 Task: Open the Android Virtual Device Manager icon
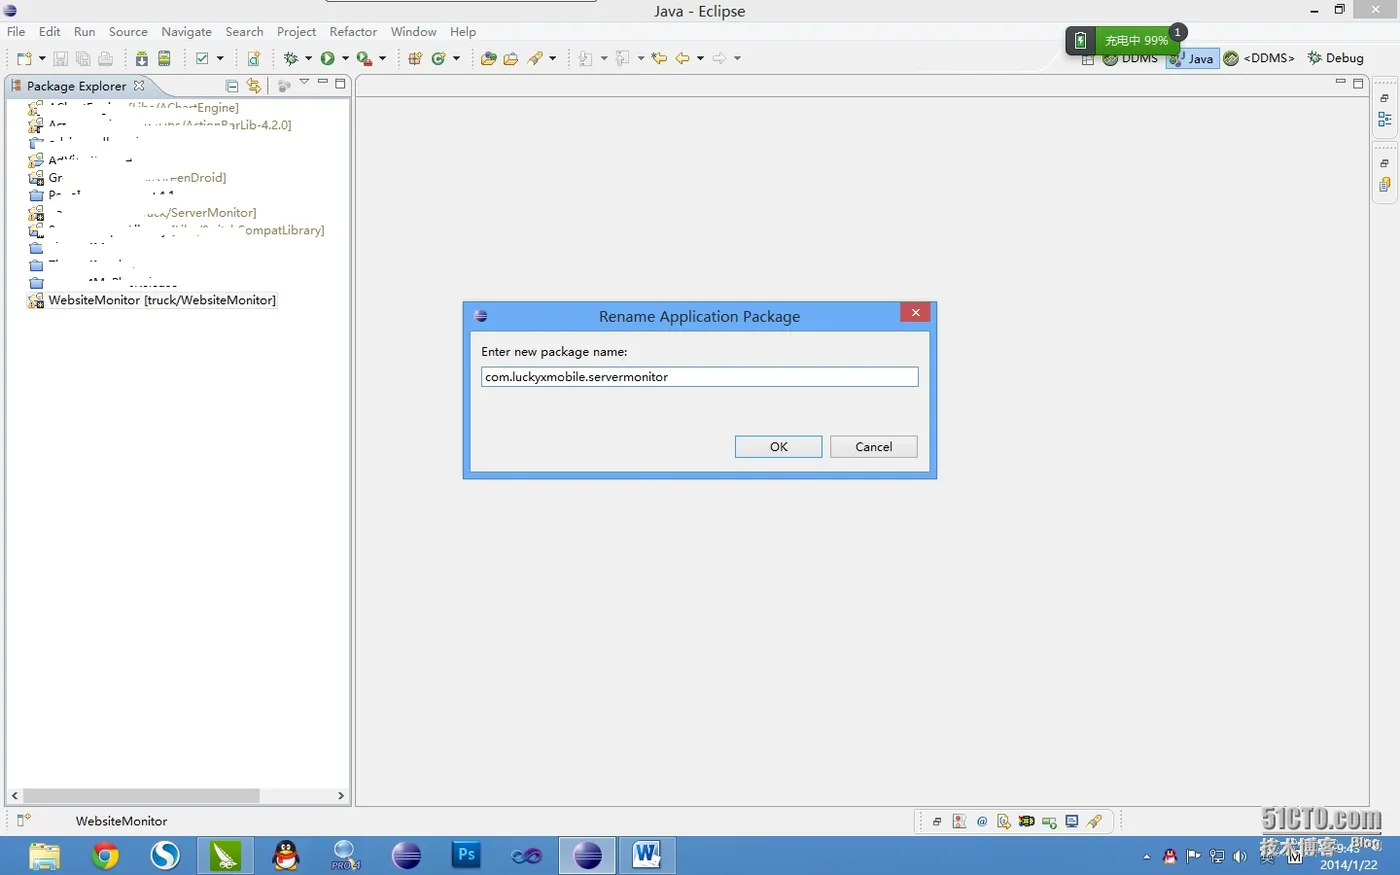click(164, 58)
